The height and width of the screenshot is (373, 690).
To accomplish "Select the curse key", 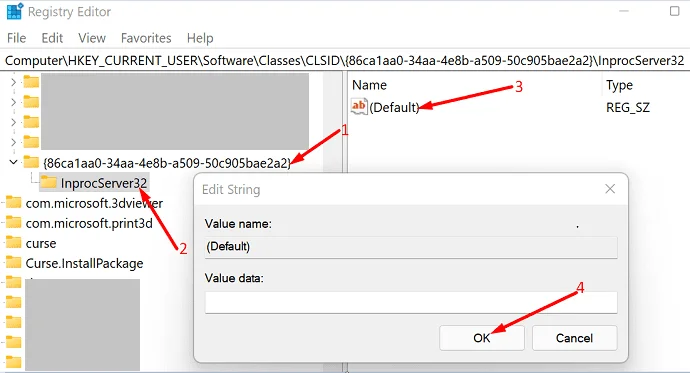I will [41, 243].
